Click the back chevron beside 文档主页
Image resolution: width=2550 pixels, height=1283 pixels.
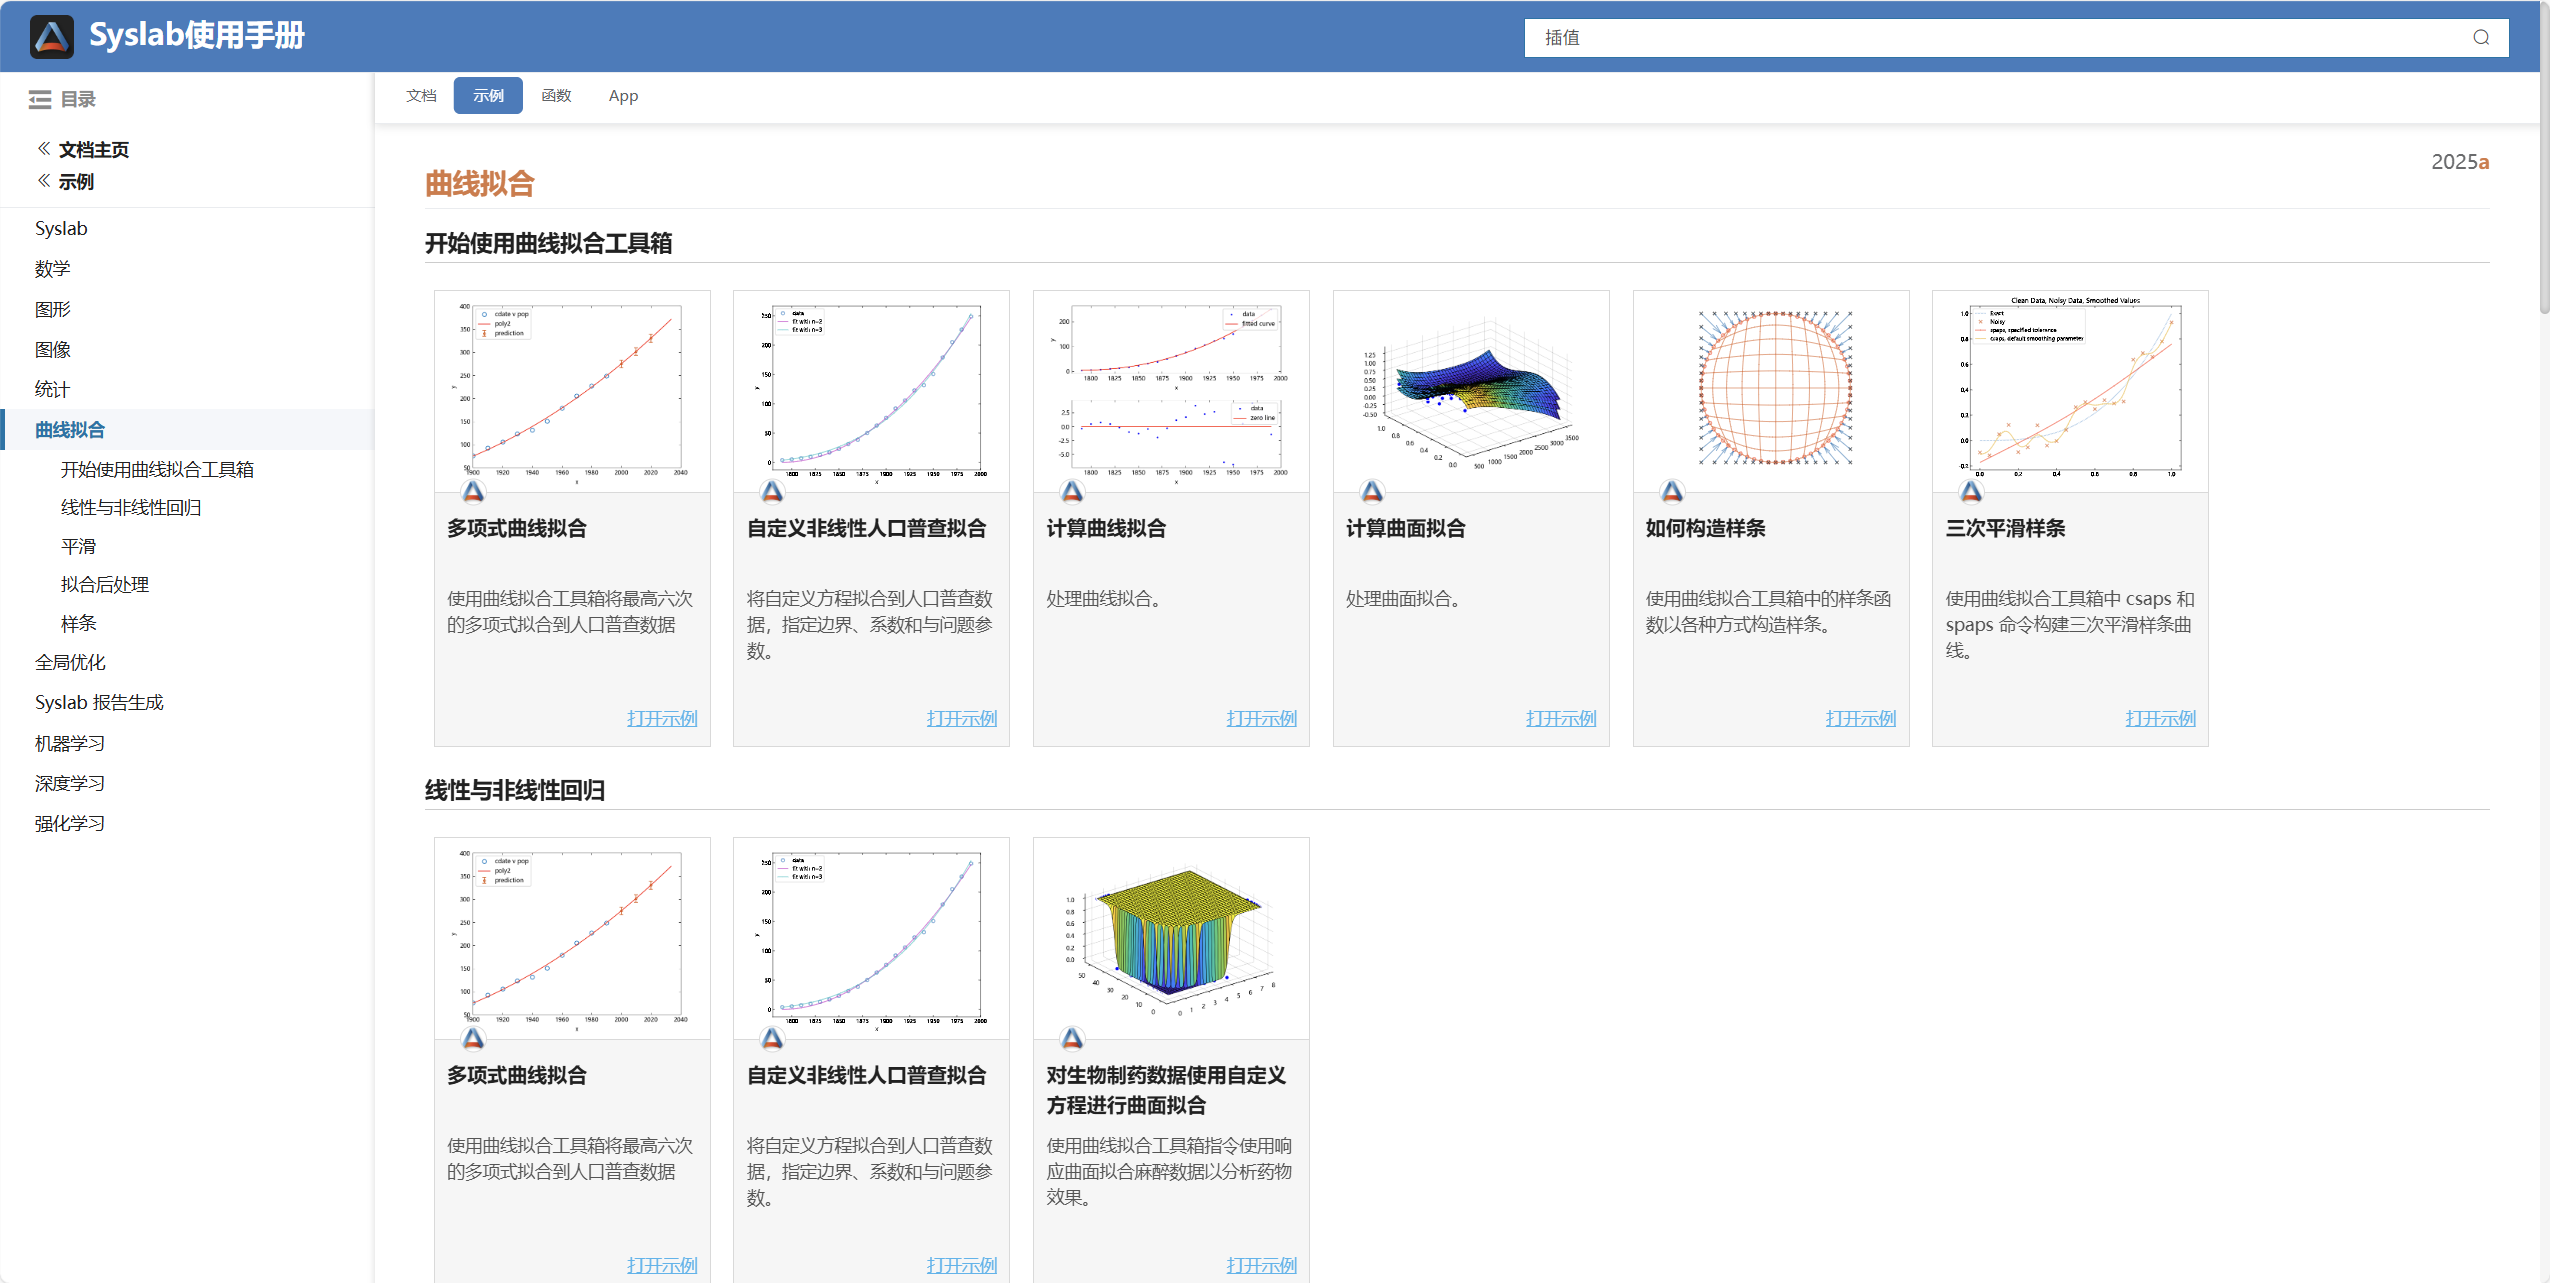(x=44, y=149)
